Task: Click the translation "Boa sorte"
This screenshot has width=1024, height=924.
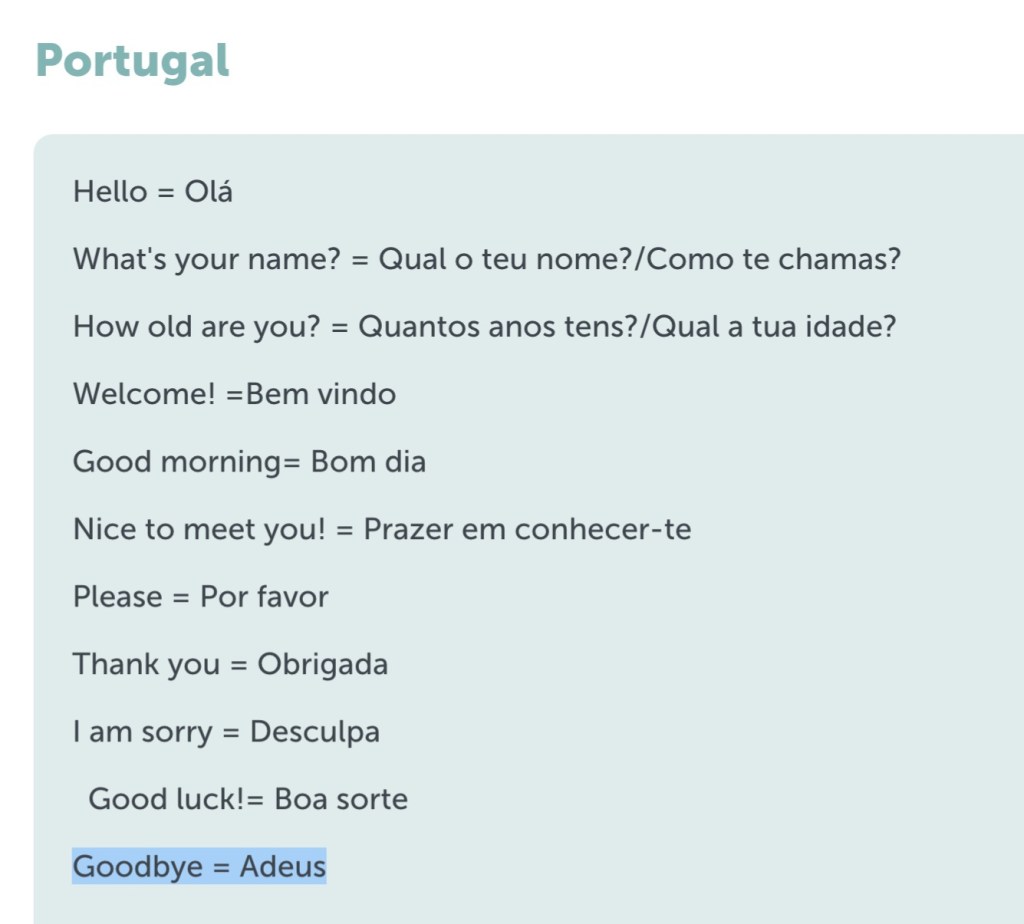Action: pos(341,799)
